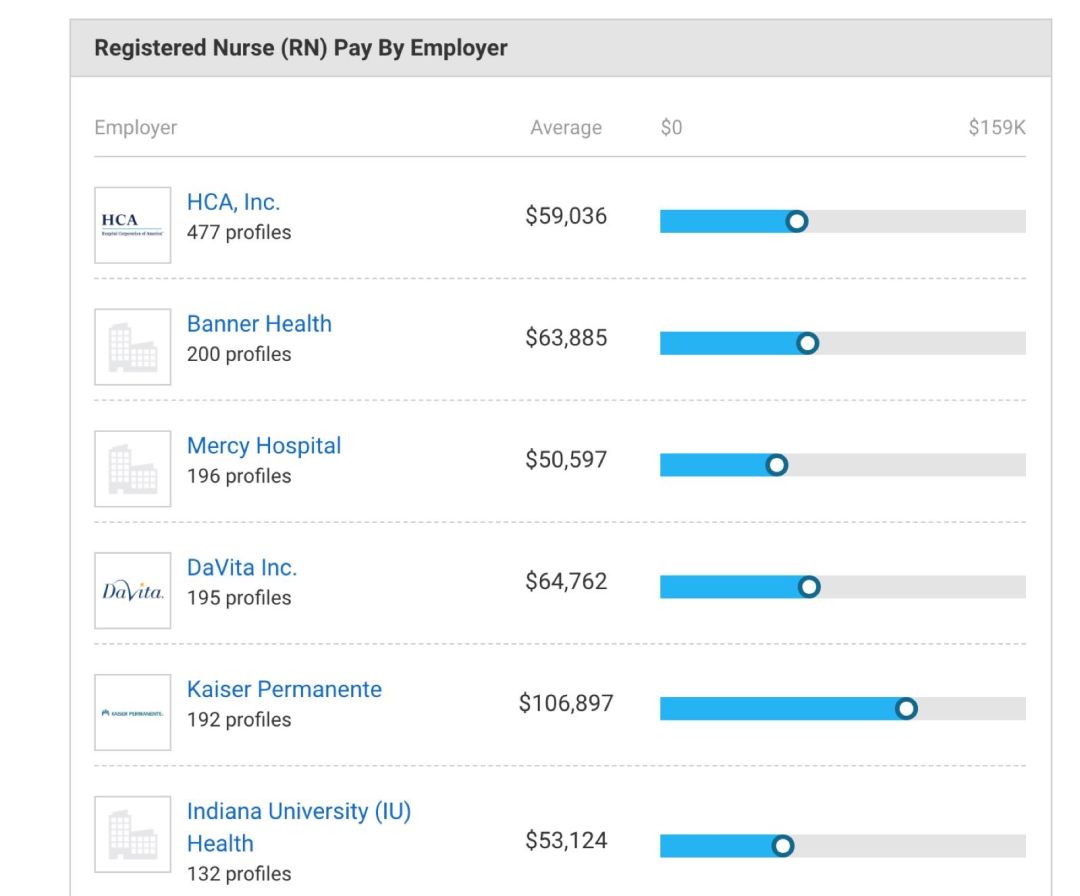
Task: Click the 192 profiles text
Action: 239,720
